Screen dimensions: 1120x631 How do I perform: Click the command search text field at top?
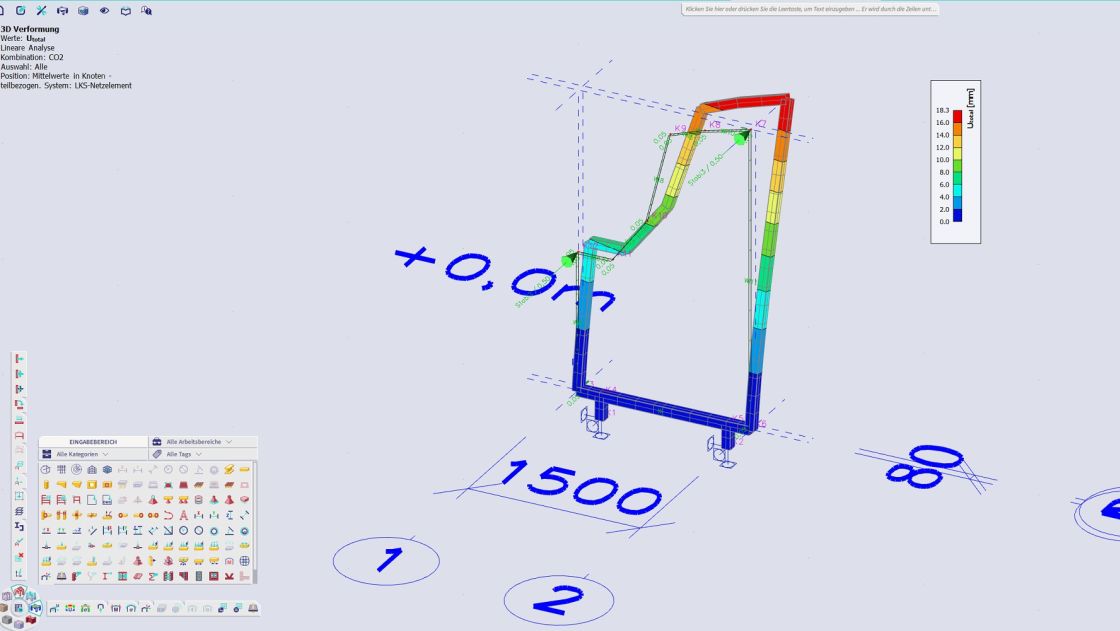coord(809,9)
